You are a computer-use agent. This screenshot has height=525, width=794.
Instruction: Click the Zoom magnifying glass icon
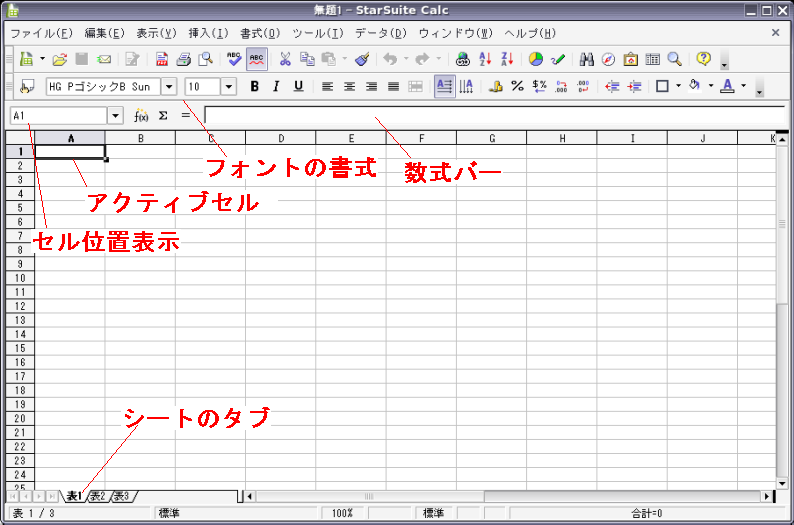(x=674, y=59)
